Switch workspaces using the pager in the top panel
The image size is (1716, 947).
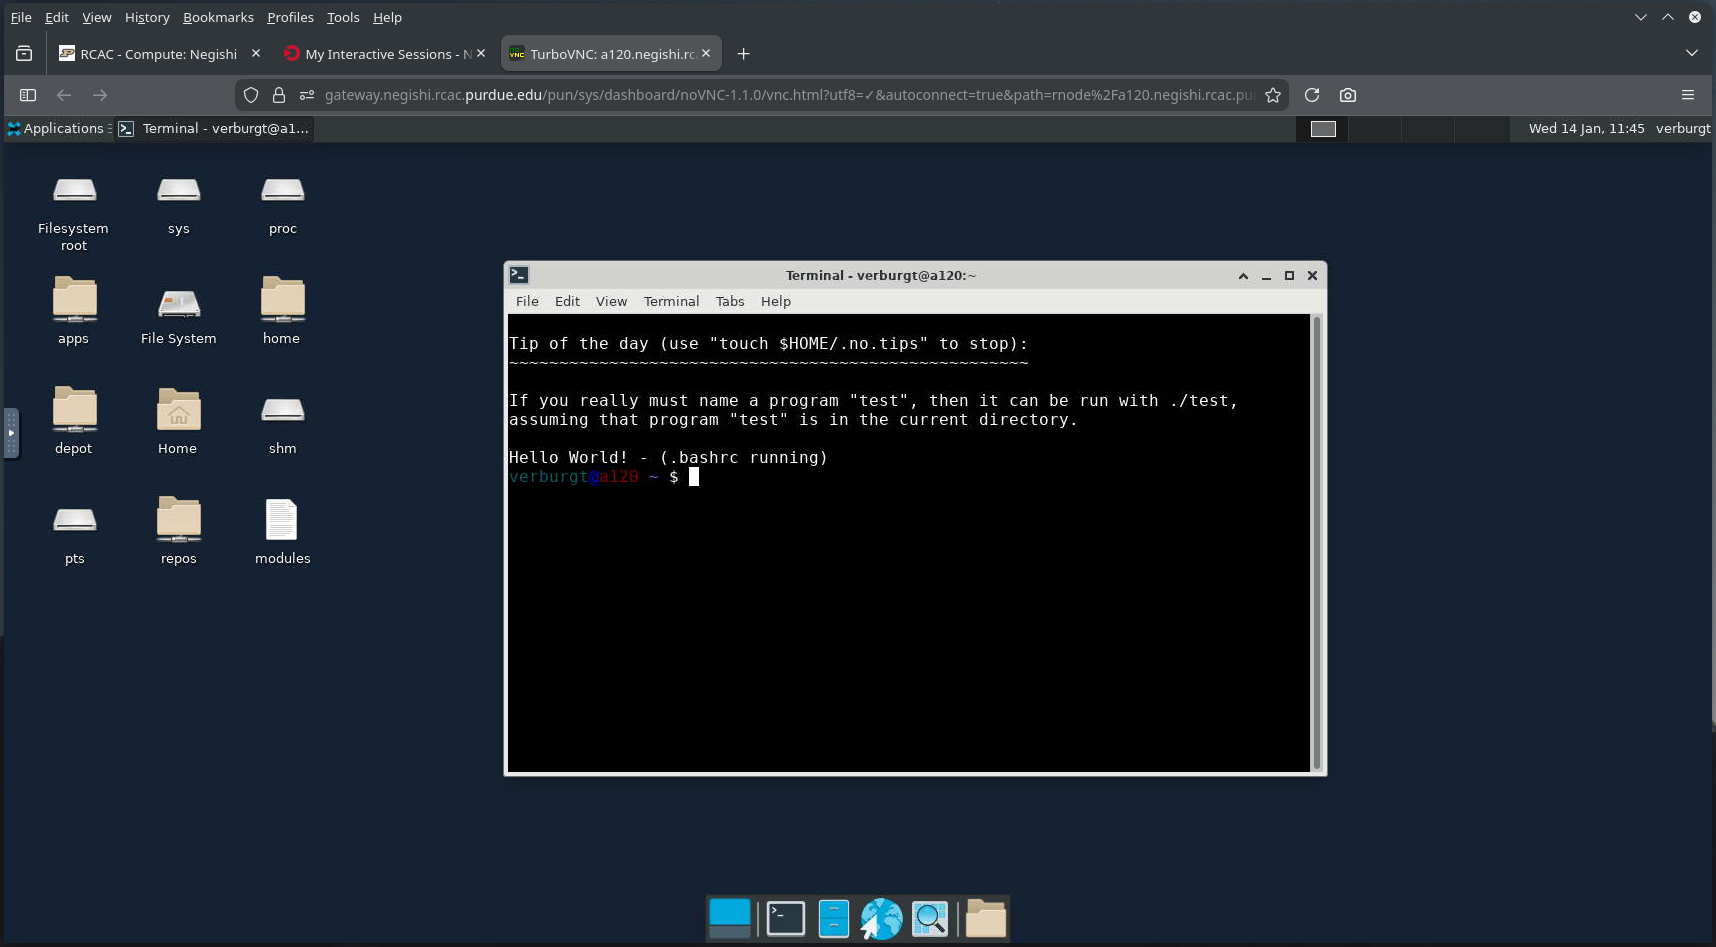coord(1323,129)
